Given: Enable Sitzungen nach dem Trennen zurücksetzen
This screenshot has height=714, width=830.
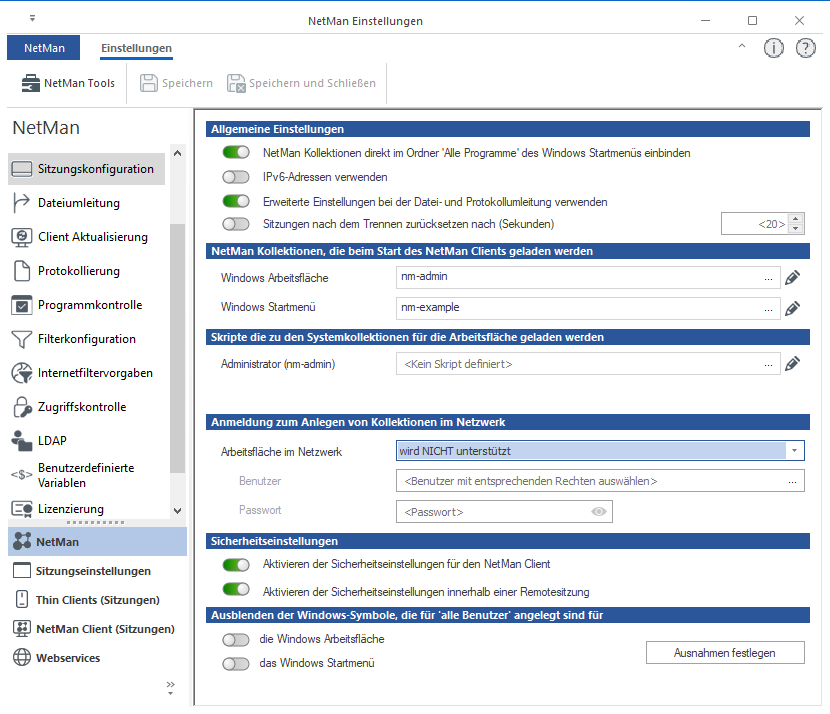Looking at the screenshot, I should 236,224.
